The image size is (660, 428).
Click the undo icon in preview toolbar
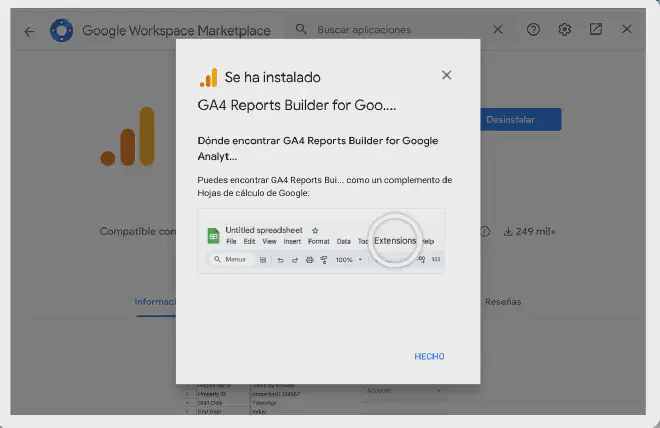pyautogui.click(x=280, y=260)
